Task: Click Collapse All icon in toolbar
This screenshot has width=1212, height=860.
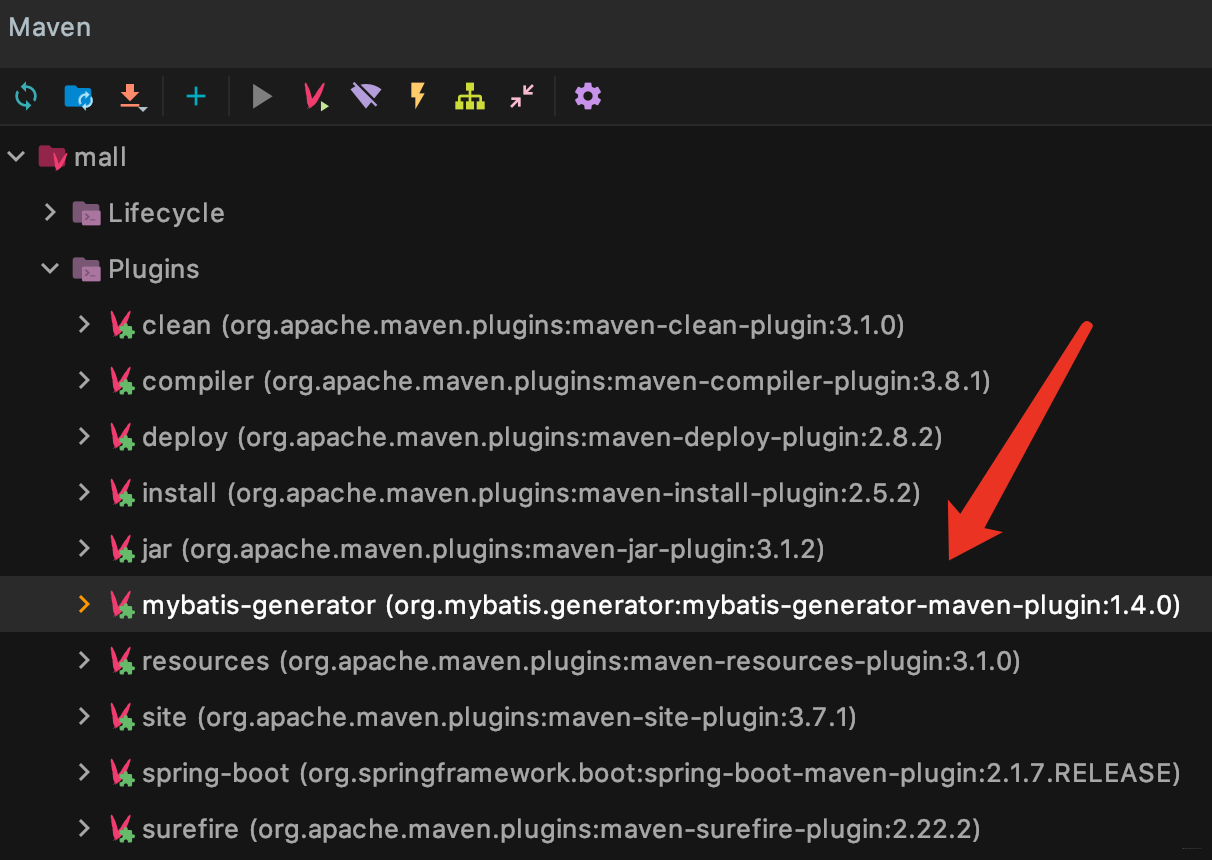Action: coord(522,96)
